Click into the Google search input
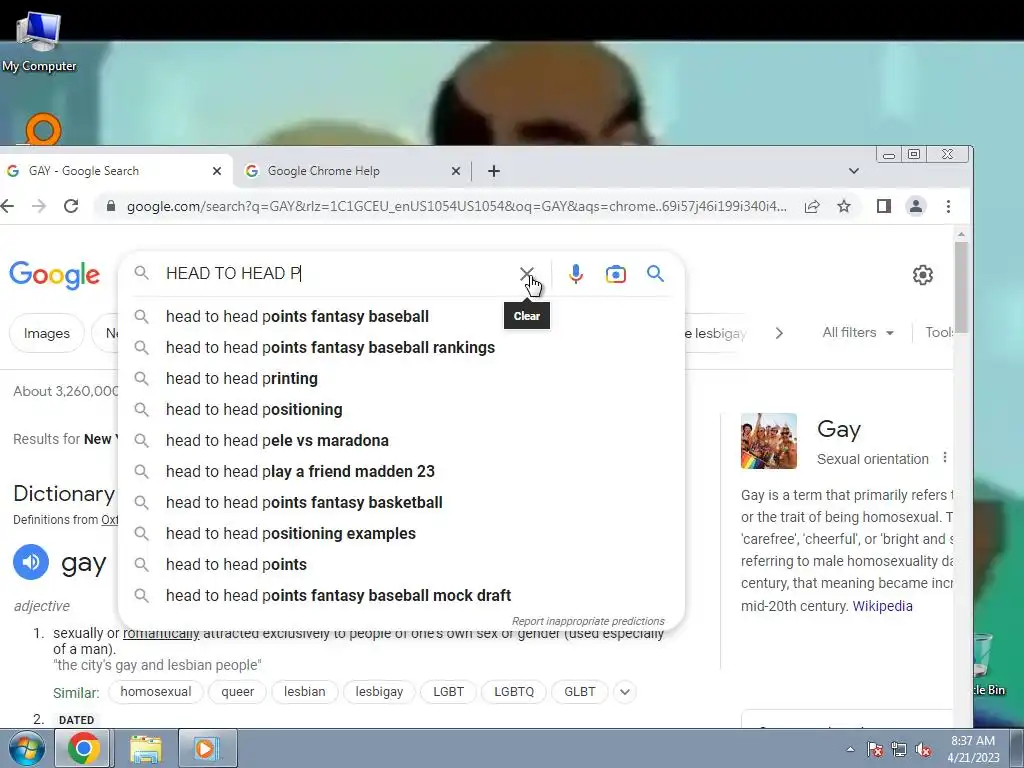The image size is (1024, 768). coord(336,274)
